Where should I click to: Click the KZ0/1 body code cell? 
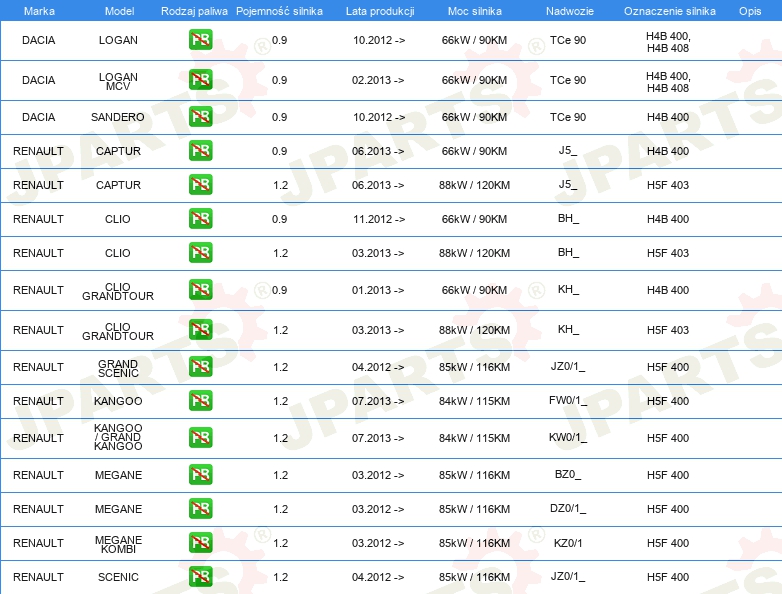coord(568,543)
